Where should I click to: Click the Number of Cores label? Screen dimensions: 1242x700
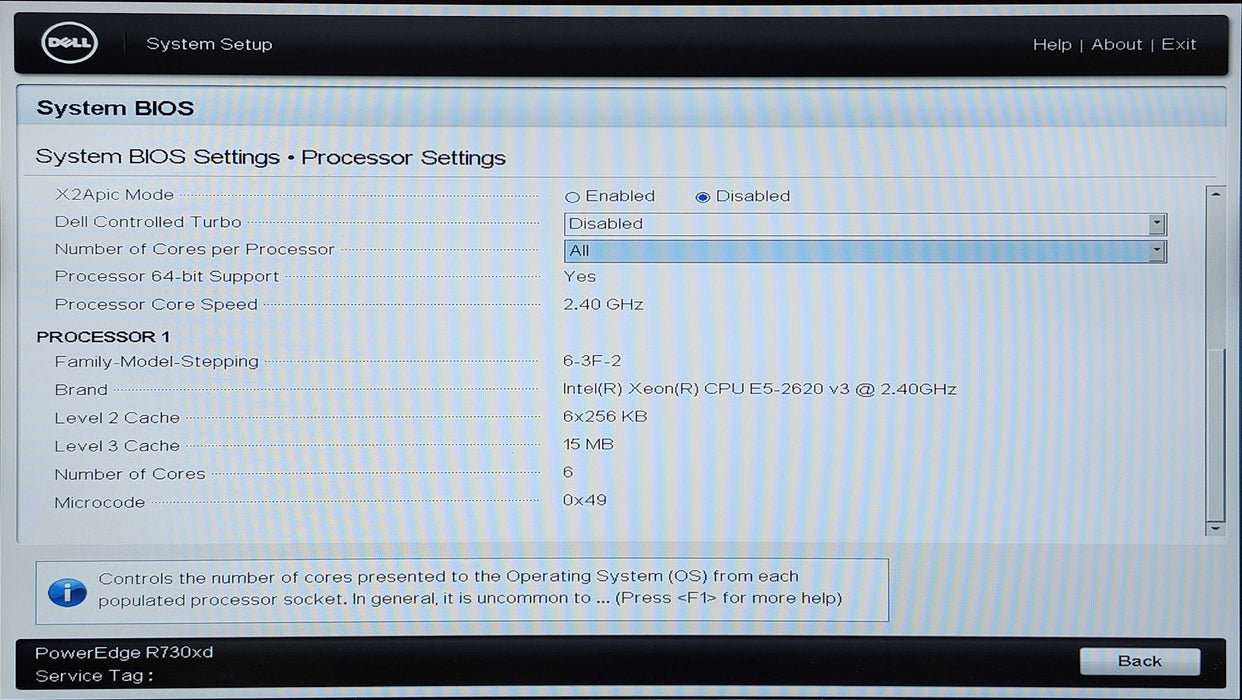point(130,474)
